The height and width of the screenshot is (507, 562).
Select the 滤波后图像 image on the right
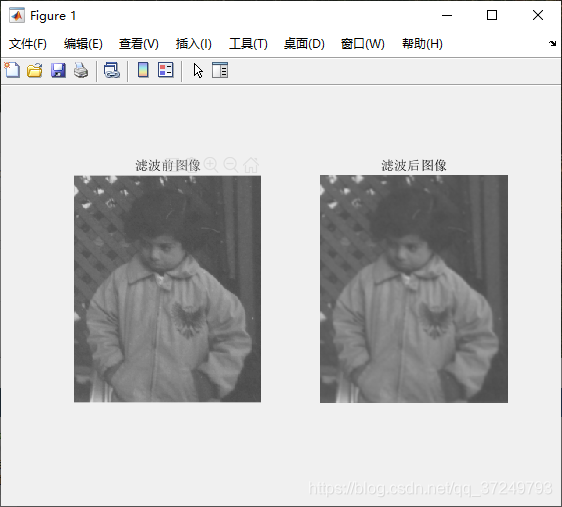414,289
